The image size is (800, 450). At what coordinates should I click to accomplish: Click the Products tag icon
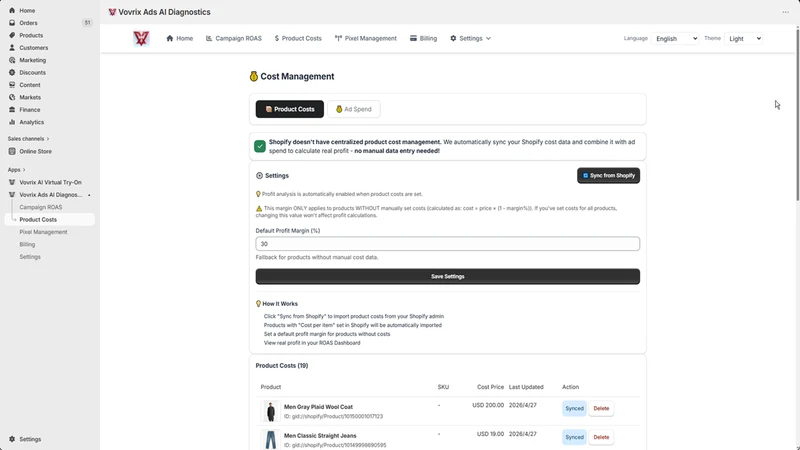(12, 35)
